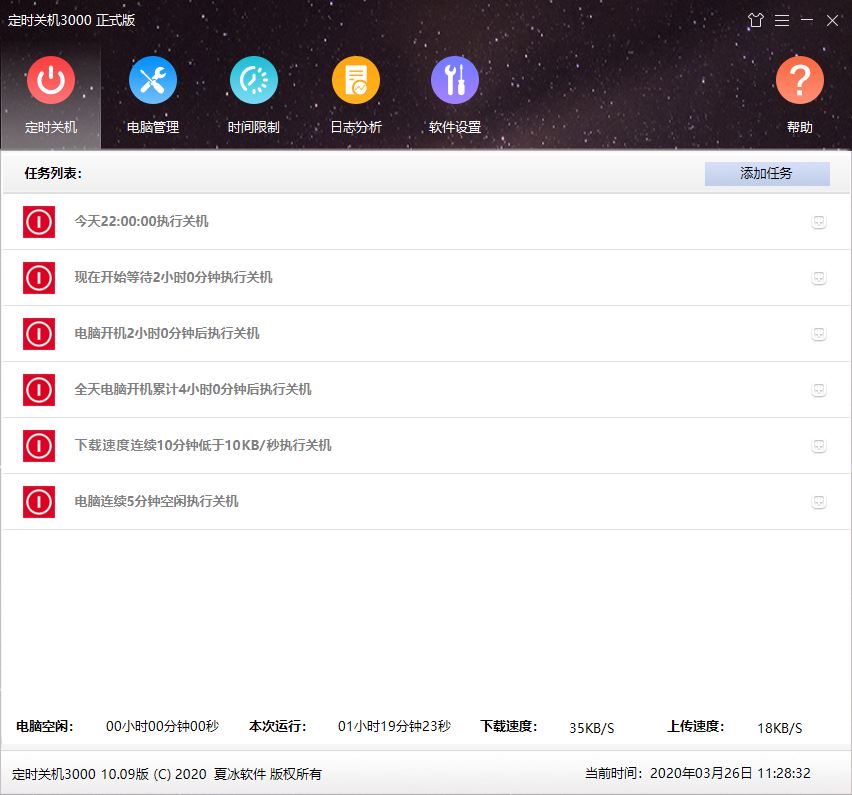Open the 定时关机 (timed shutdown) section

click(x=51, y=82)
